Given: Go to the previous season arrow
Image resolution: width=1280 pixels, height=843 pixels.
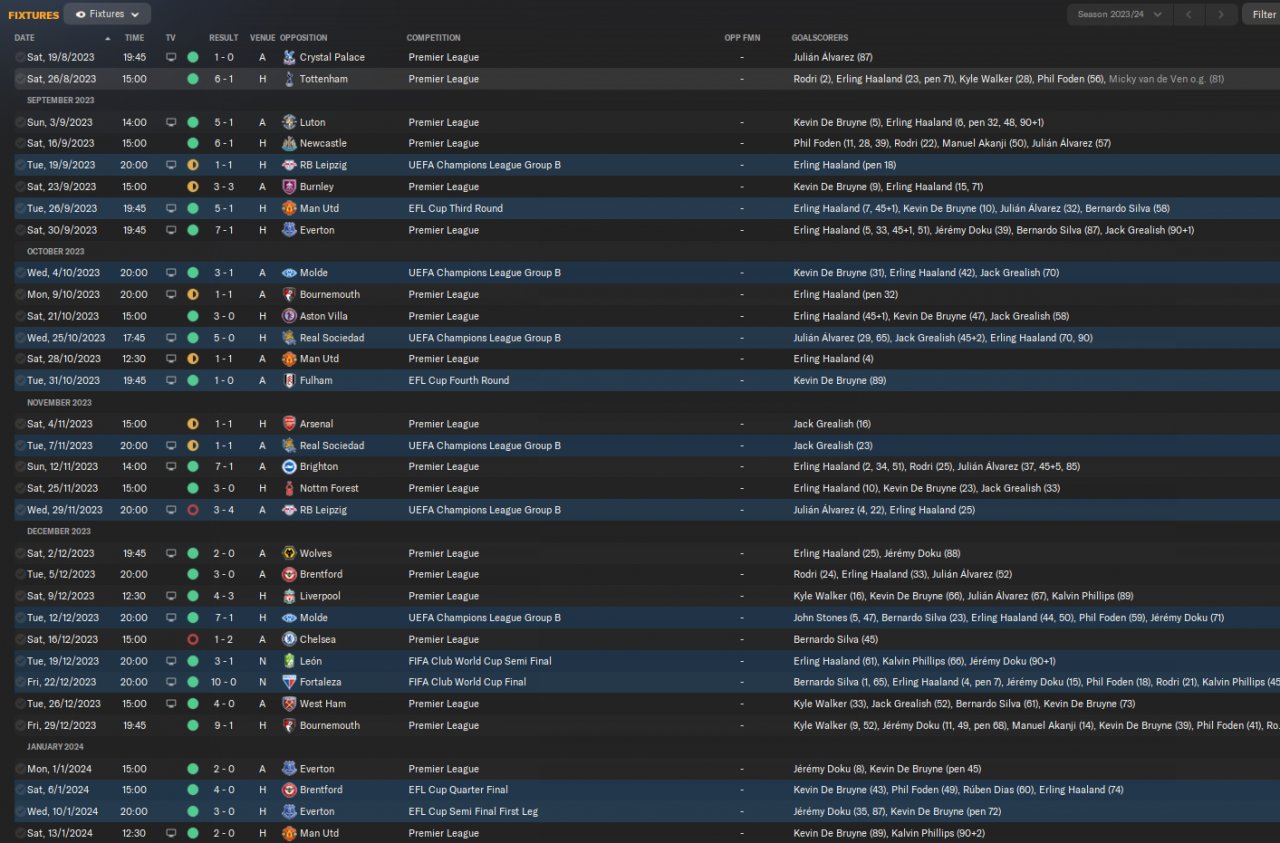Looking at the screenshot, I should (1189, 14).
